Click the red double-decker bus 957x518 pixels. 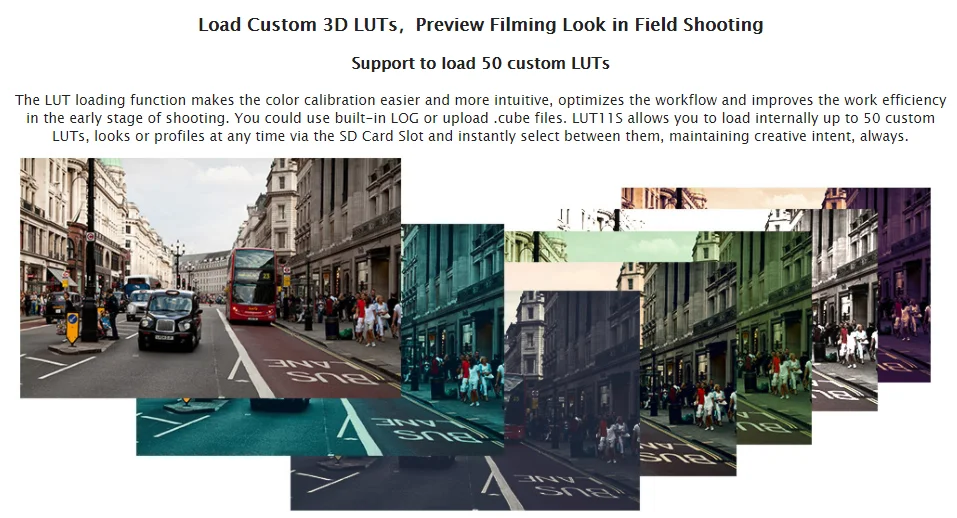251,286
